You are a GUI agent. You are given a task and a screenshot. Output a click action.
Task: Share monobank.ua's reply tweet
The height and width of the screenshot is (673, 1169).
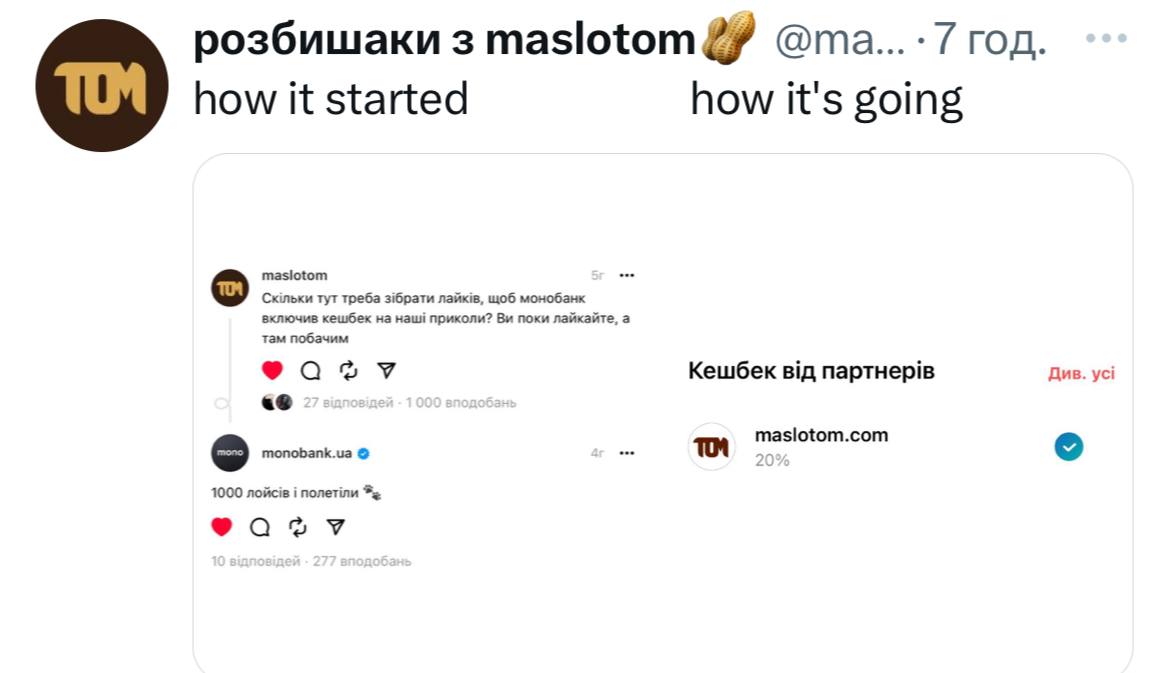336,526
